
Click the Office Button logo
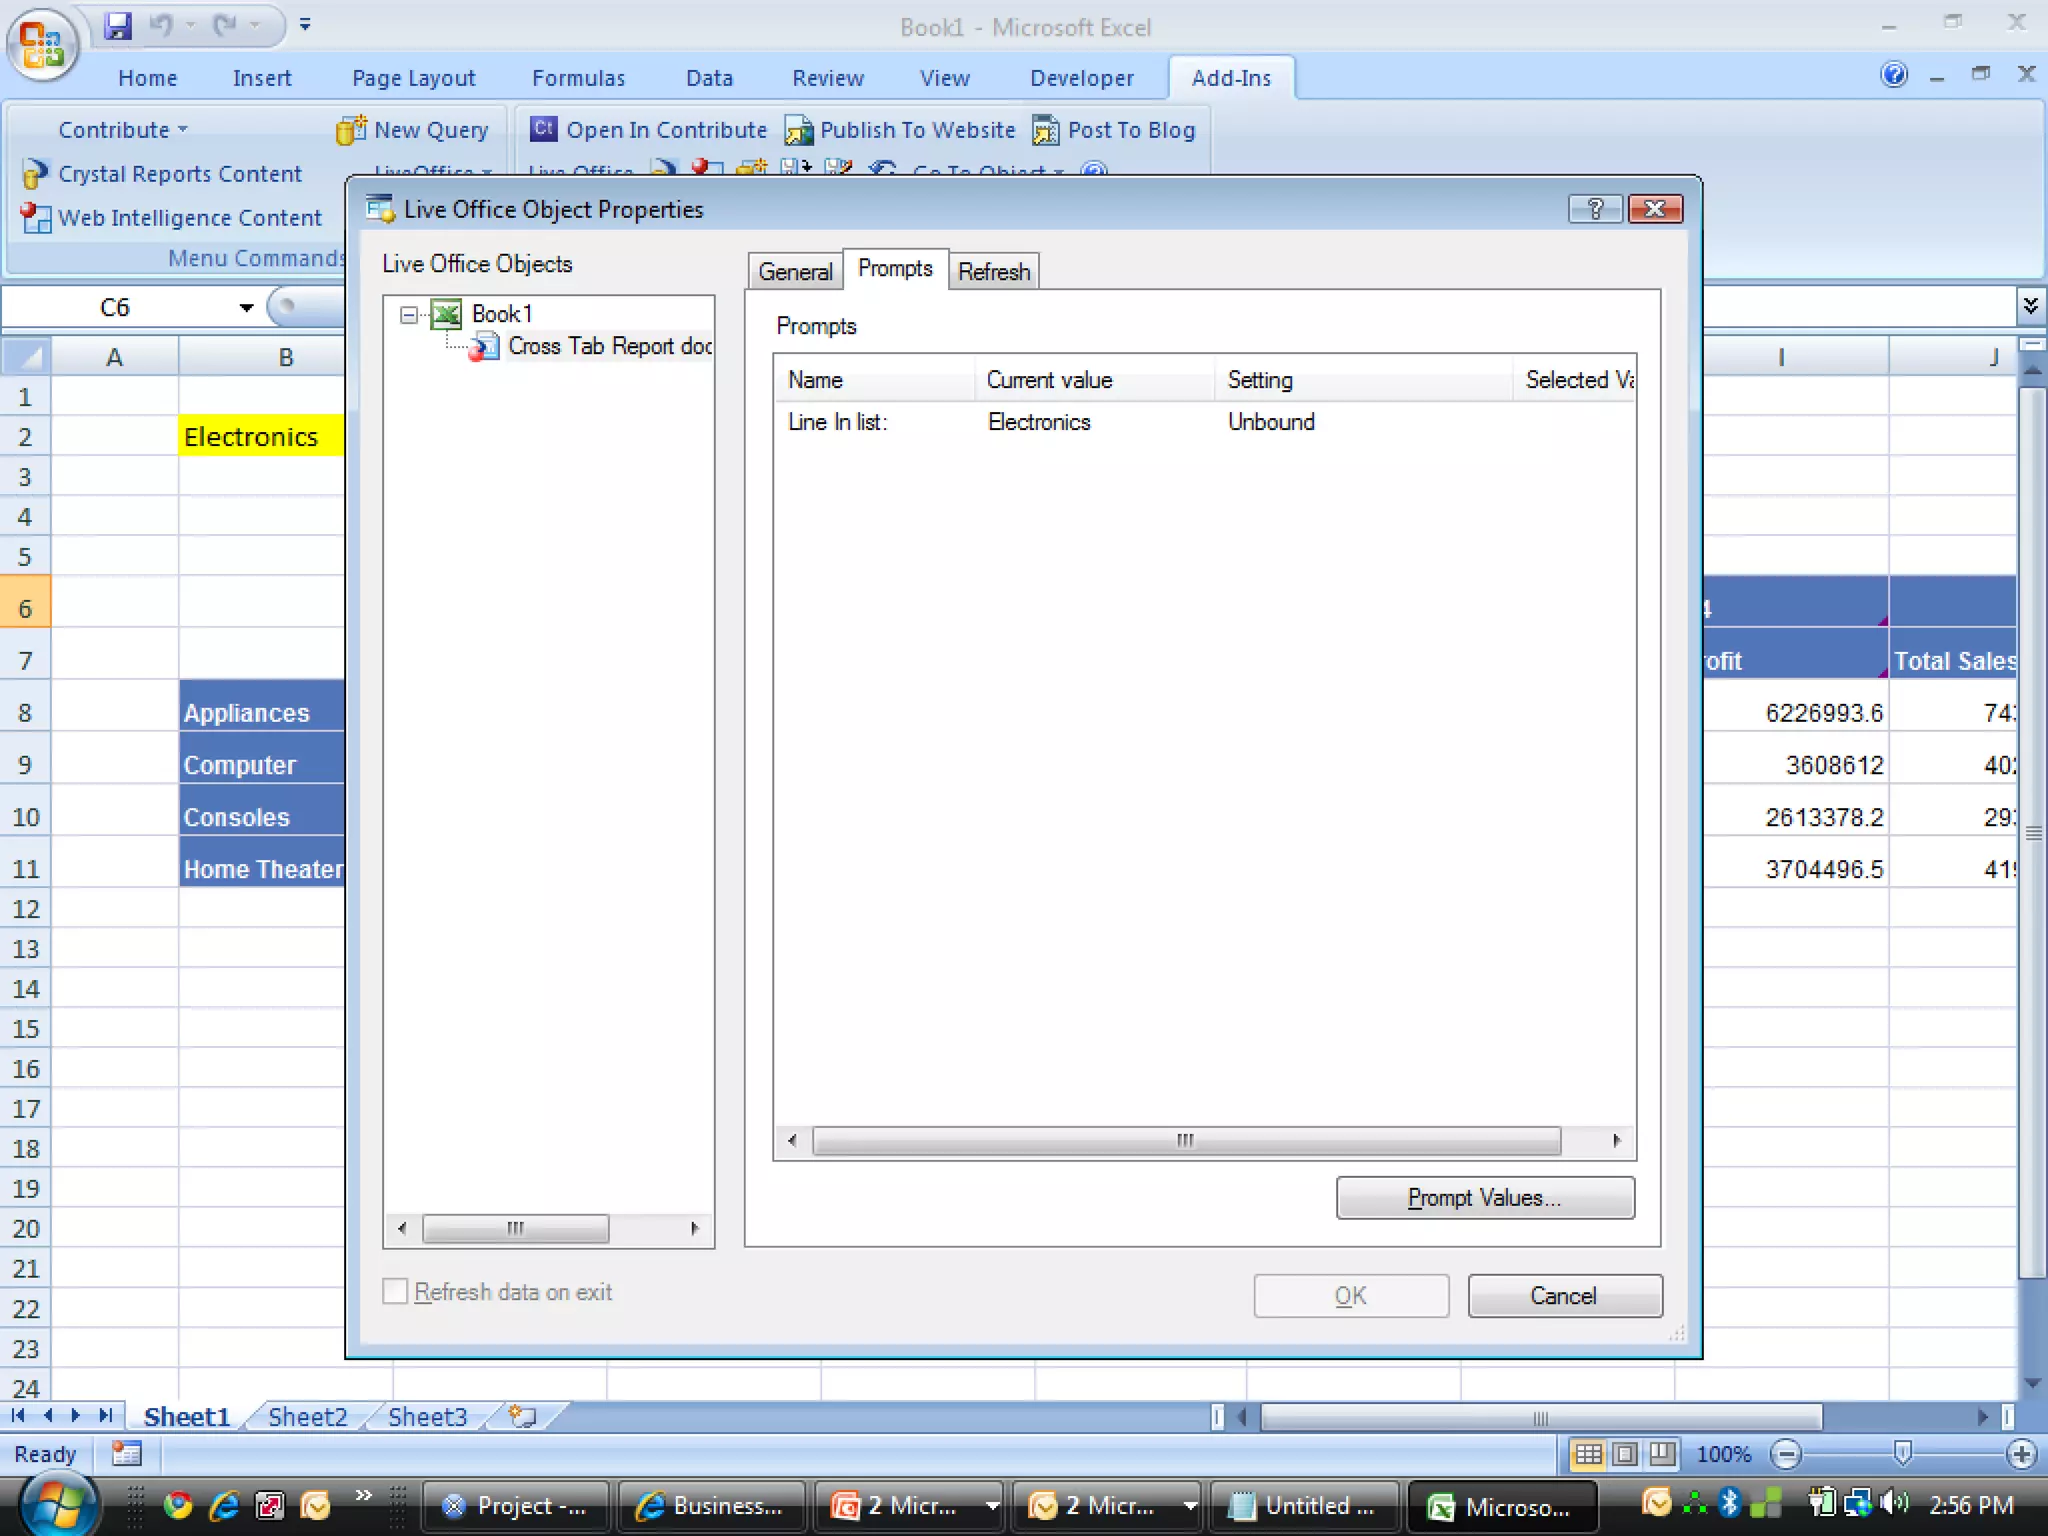point(42,44)
